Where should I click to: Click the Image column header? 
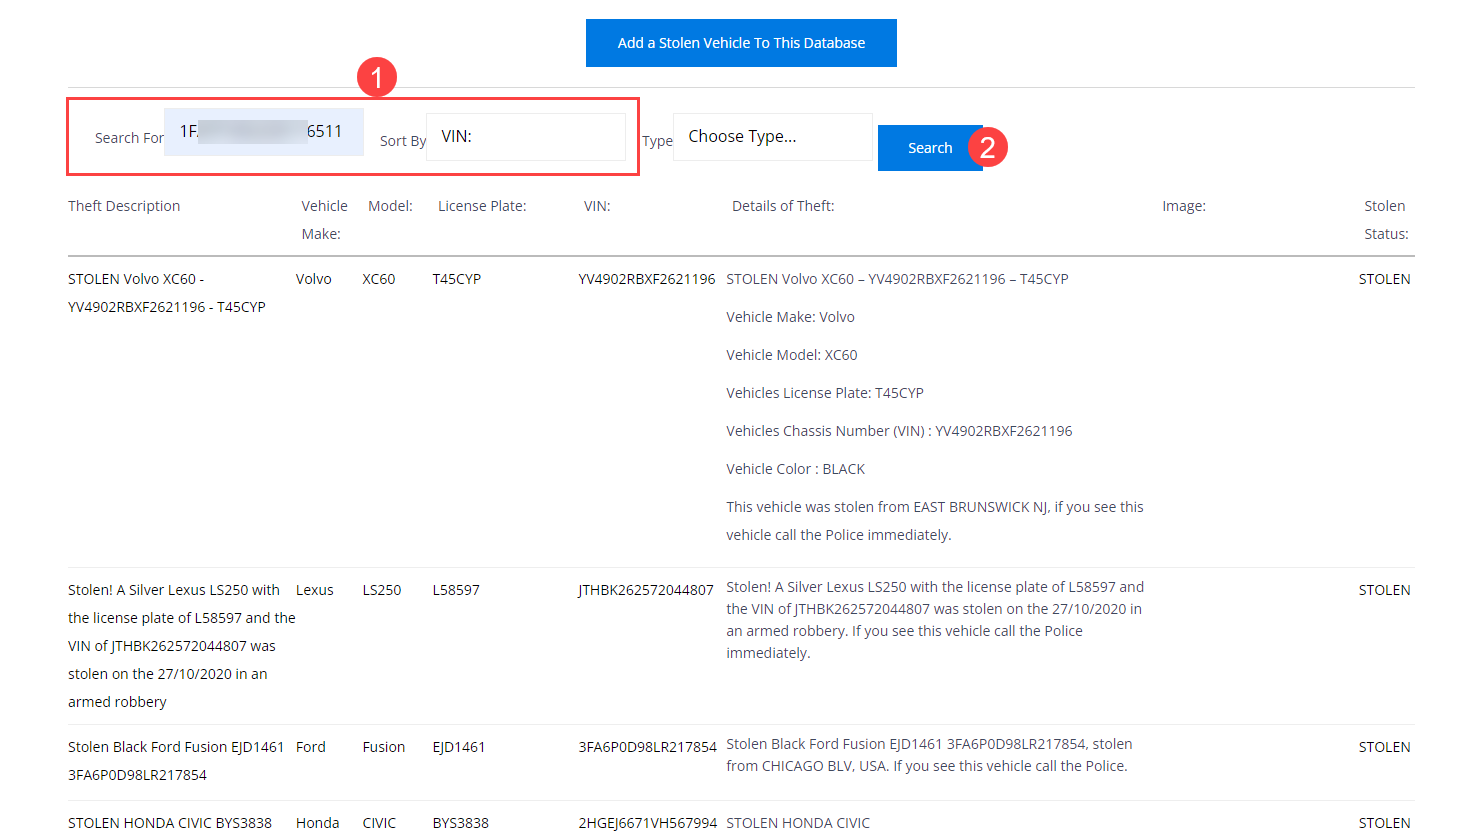(x=1184, y=206)
